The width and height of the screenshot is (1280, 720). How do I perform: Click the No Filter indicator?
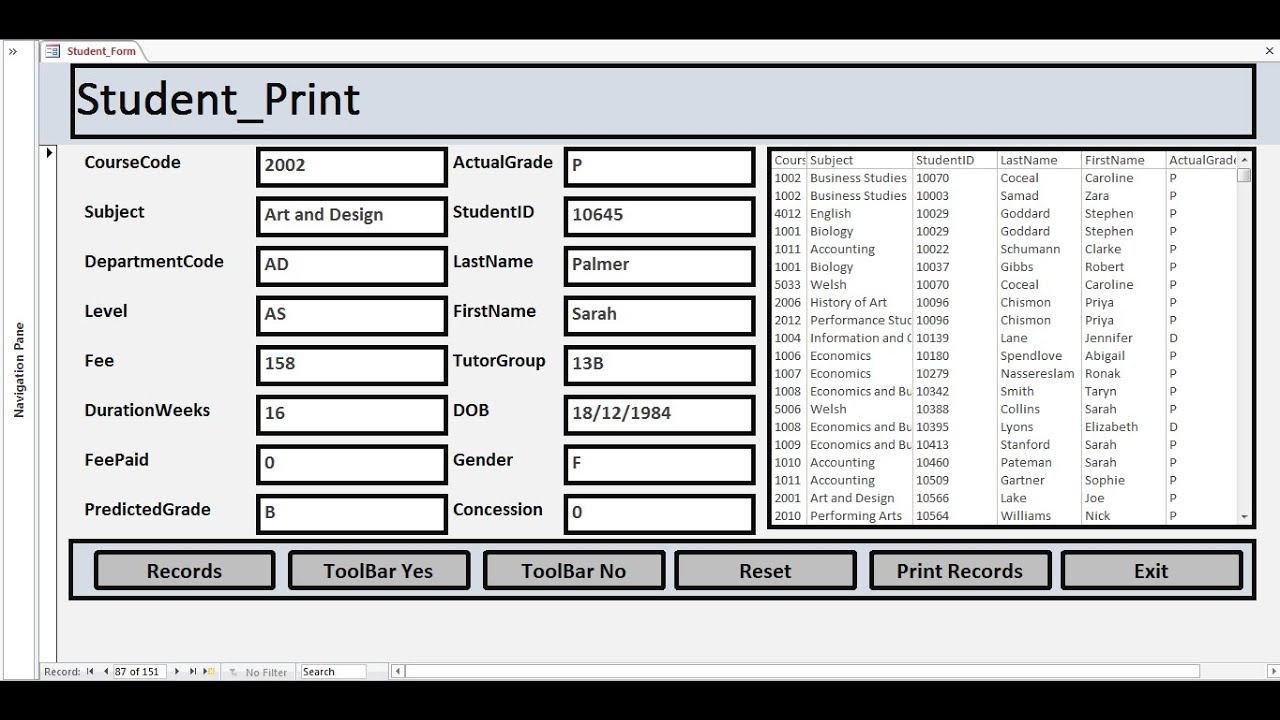258,672
